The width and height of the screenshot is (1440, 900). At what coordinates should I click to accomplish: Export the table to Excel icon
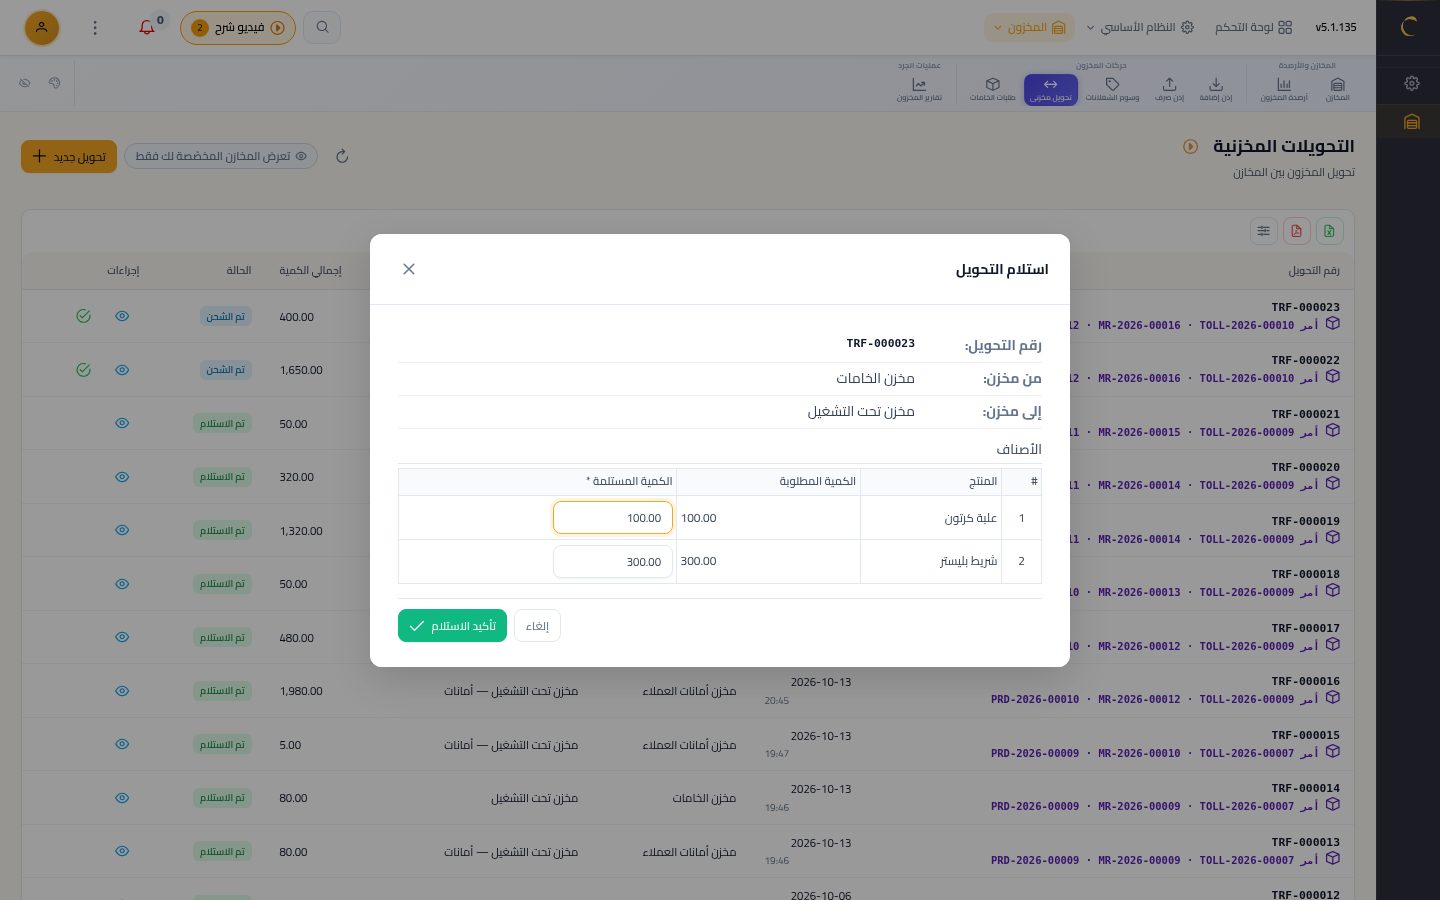pos(1329,231)
